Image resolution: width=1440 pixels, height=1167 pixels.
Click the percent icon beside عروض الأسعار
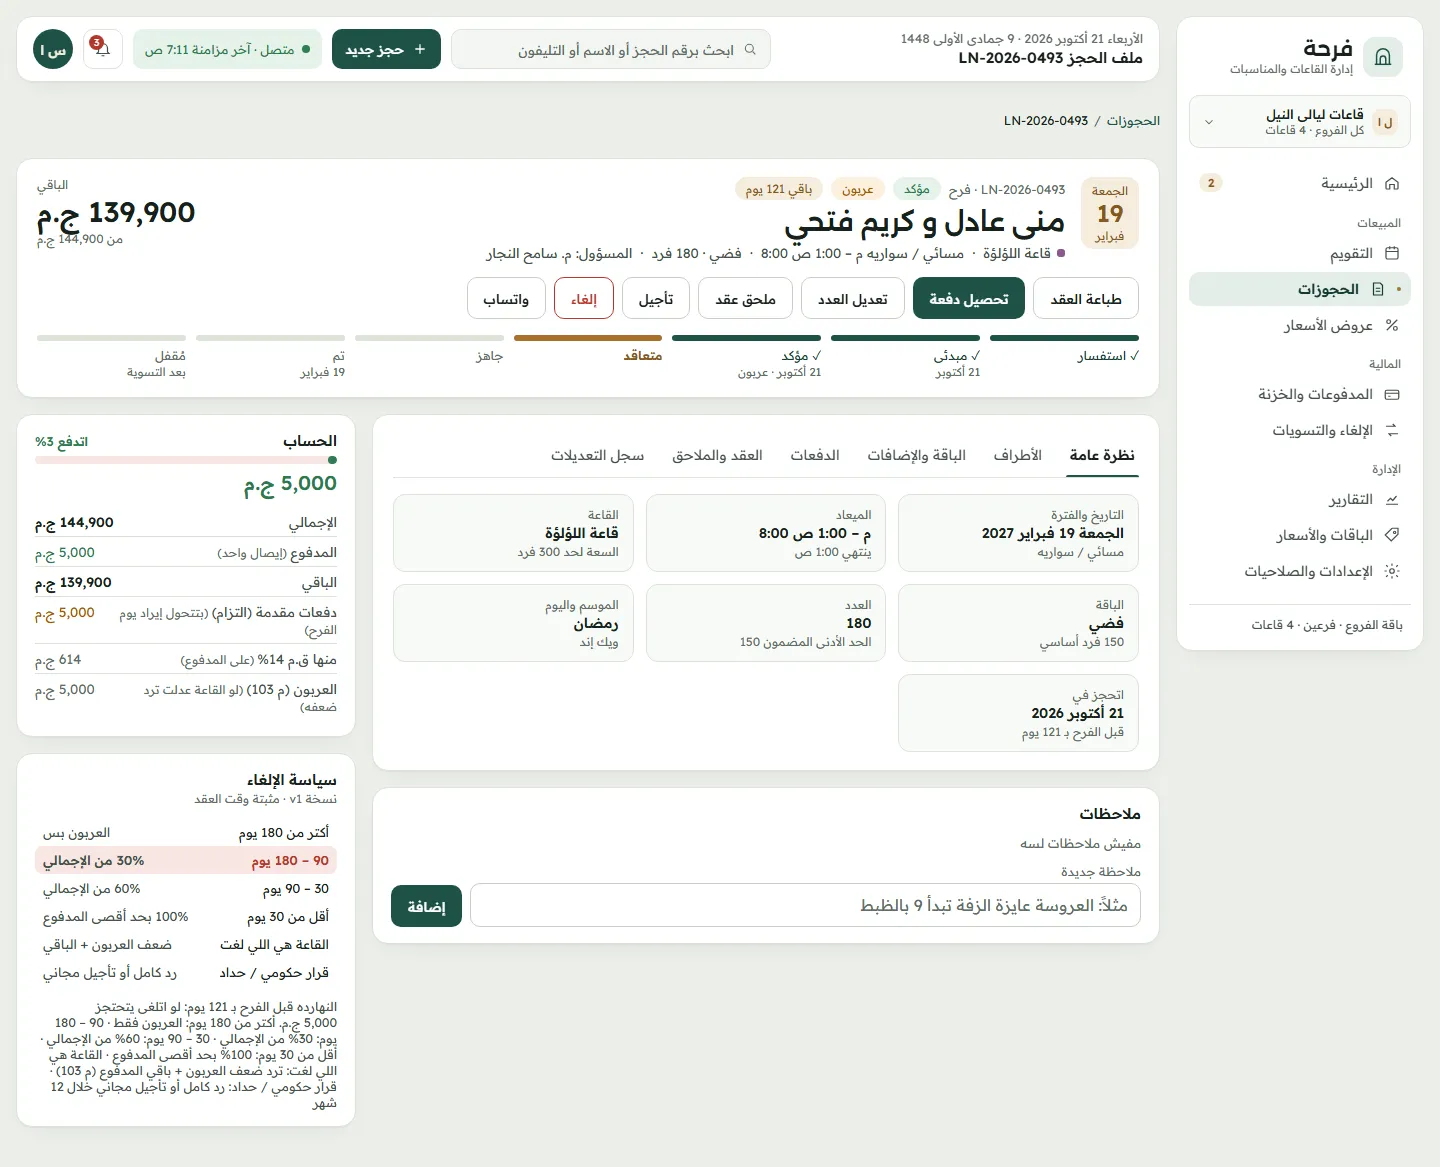coord(1392,326)
